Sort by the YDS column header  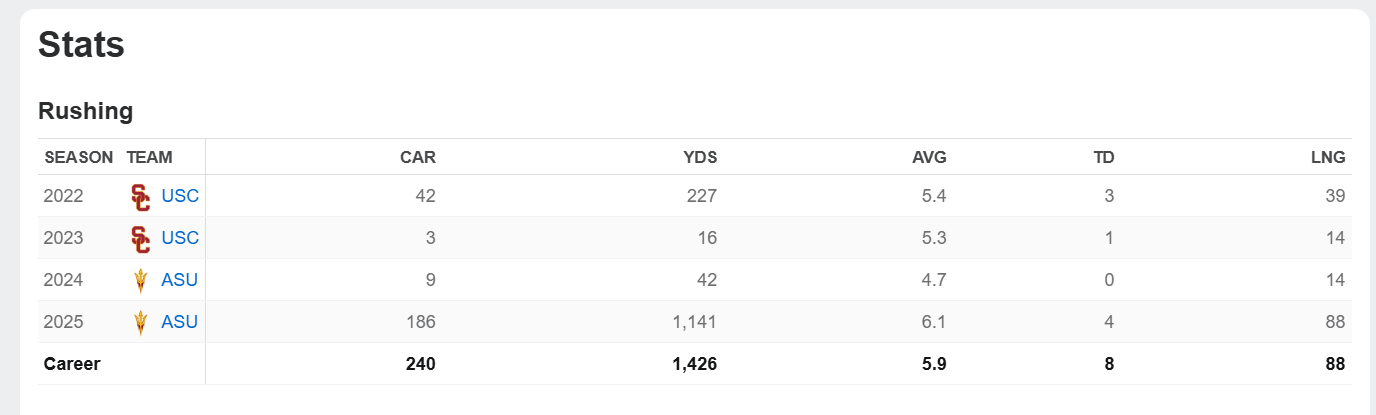click(698, 157)
